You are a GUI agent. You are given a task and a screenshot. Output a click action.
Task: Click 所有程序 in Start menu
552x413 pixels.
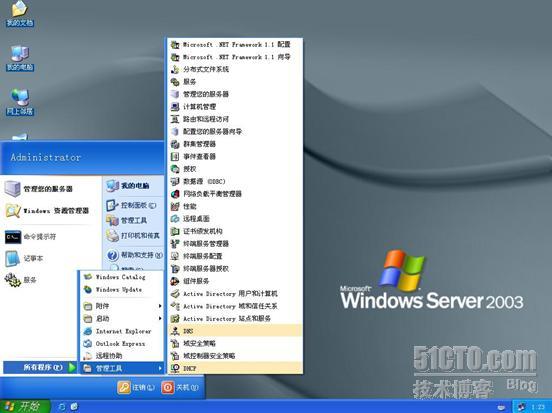click(40, 368)
